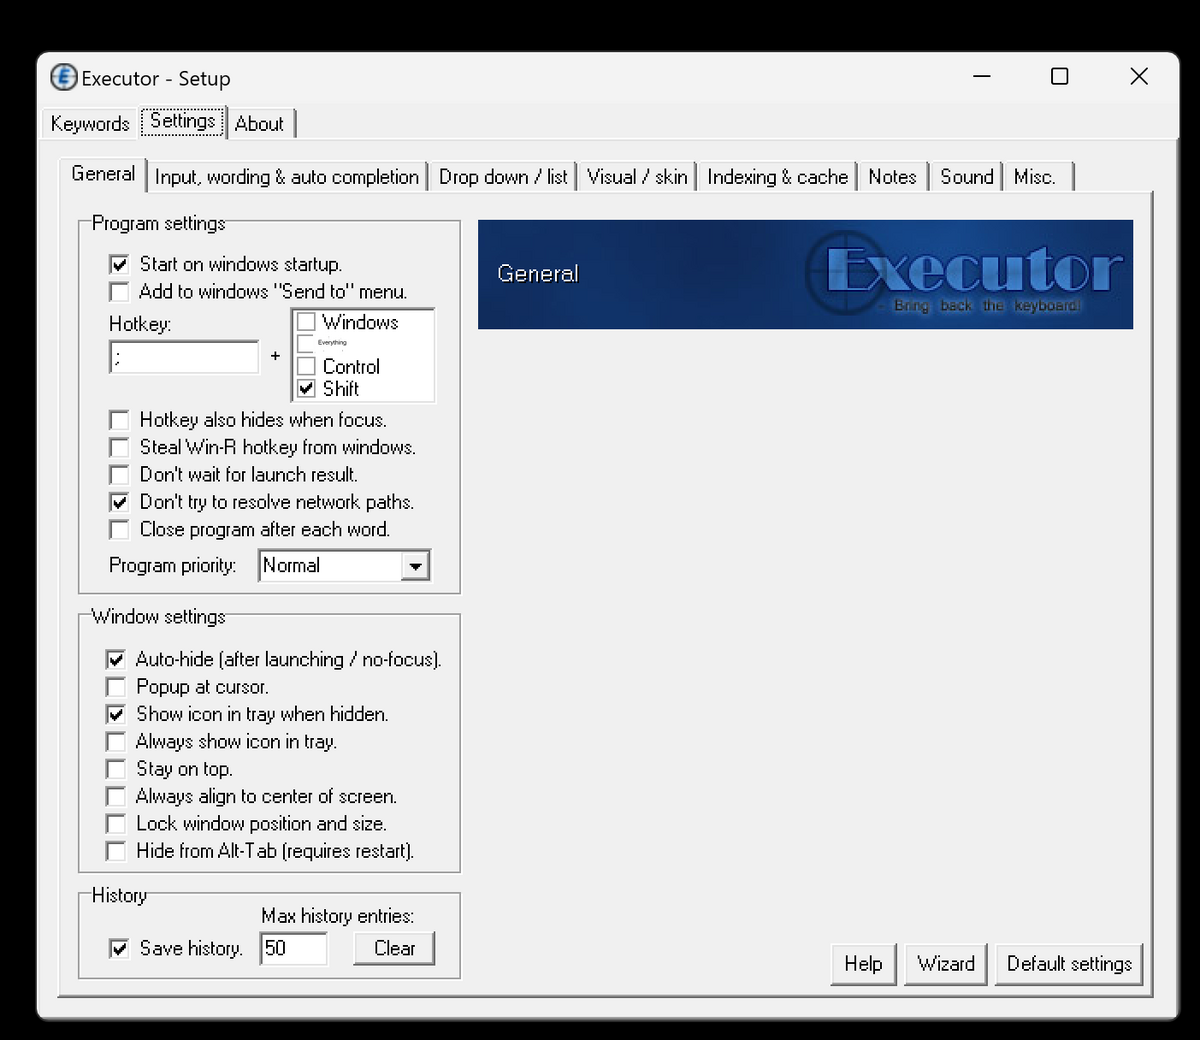Open the About tab
1200x1040 pixels.
tap(260, 124)
